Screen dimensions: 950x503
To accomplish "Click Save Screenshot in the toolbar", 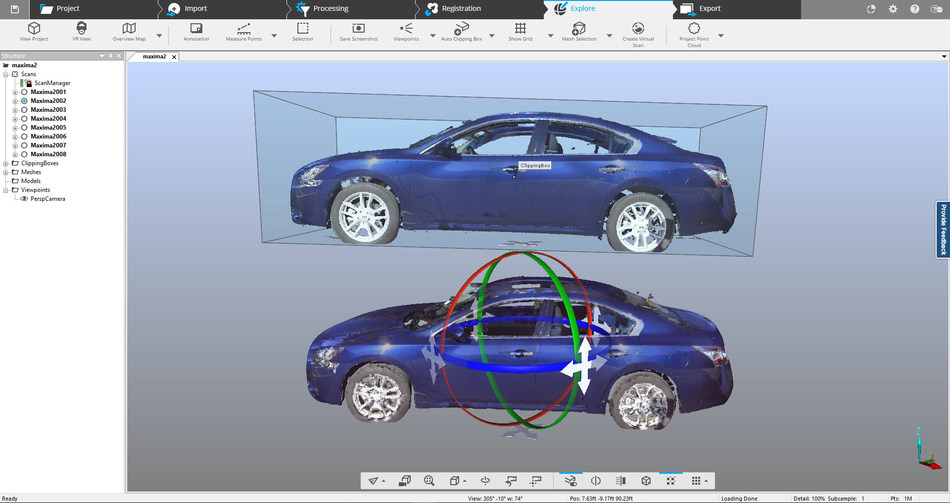I will (x=358, y=30).
